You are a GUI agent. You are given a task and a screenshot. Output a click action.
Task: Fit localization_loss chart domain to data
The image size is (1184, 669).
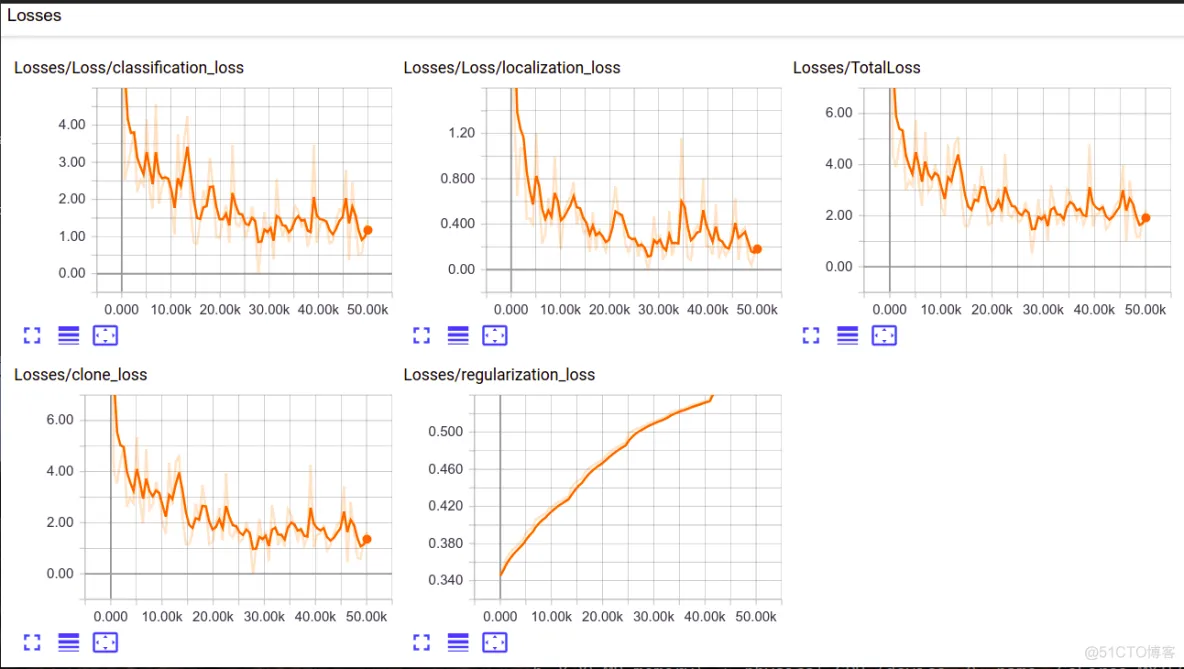pyautogui.click(x=495, y=335)
